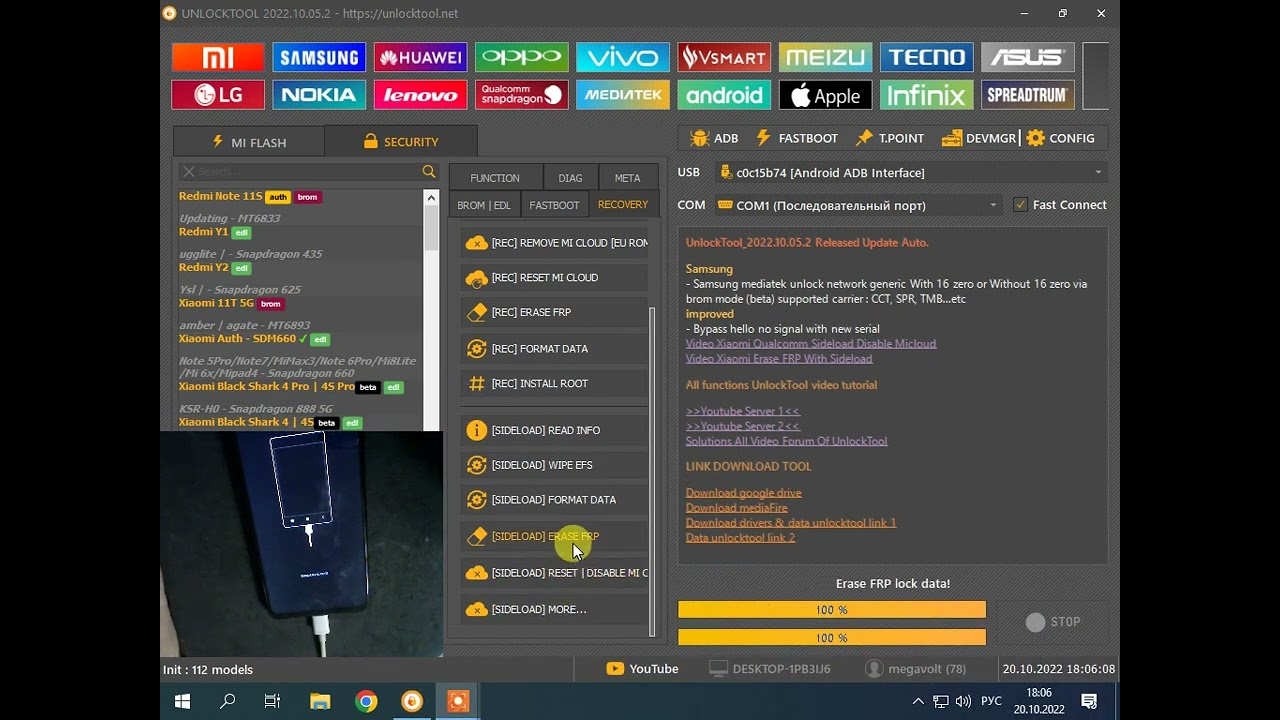Open the FASTBOOT tools button
The width and height of the screenshot is (1280, 720).
coord(797,138)
